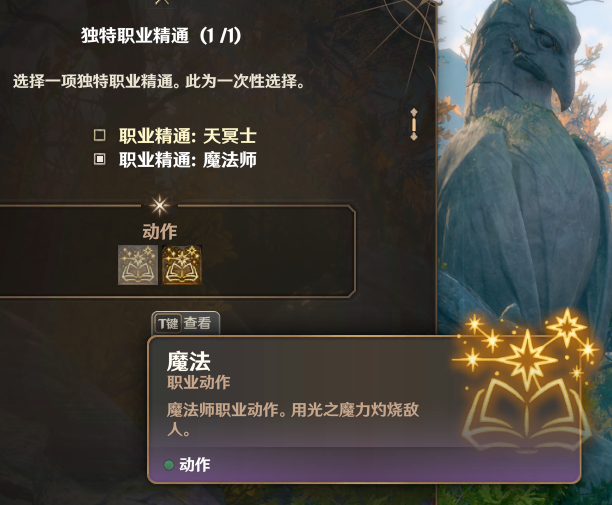612x505 pixels.
Task: Click the 动作 section heading
Action: [x=160, y=231]
